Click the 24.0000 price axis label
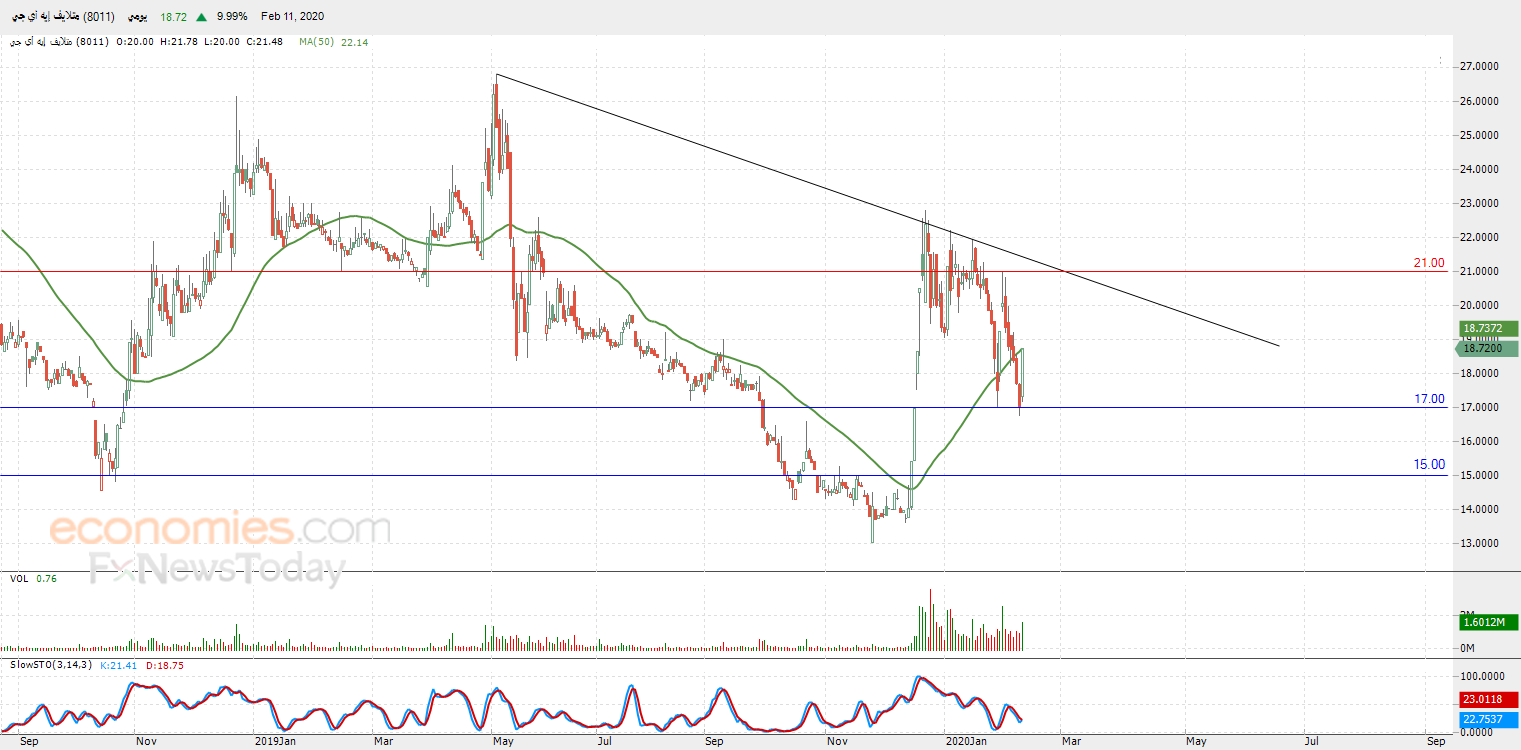The height and width of the screenshot is (750, 1521). (x=1480, y=169)
